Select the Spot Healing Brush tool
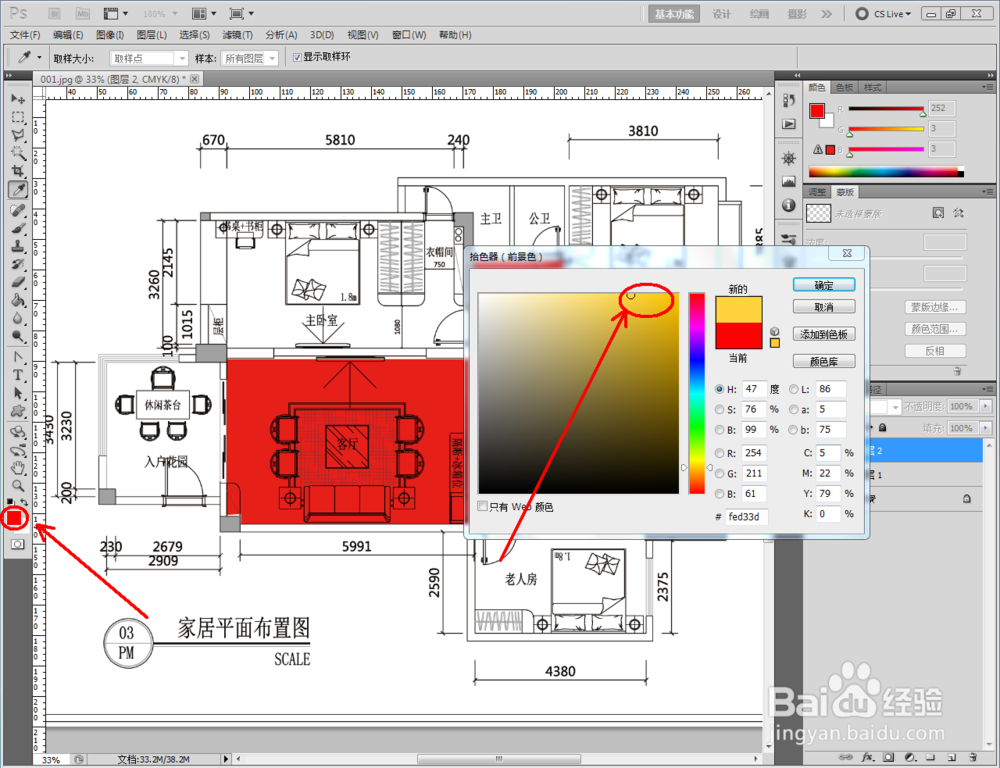 coord(18,210)
